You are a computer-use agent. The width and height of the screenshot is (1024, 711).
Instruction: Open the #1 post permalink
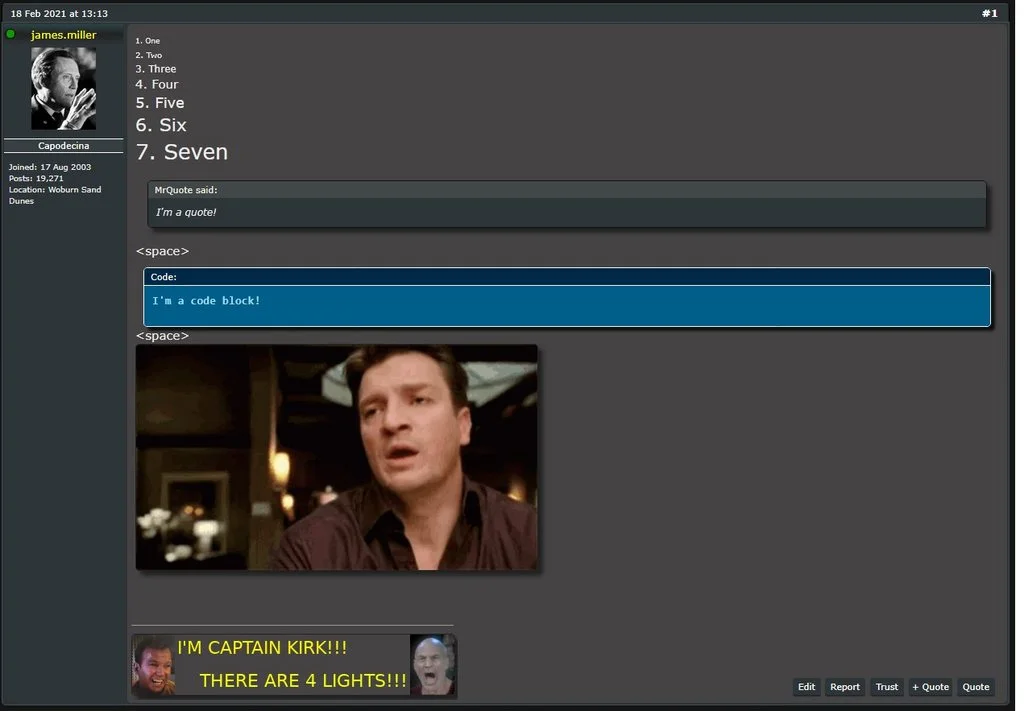989,13
